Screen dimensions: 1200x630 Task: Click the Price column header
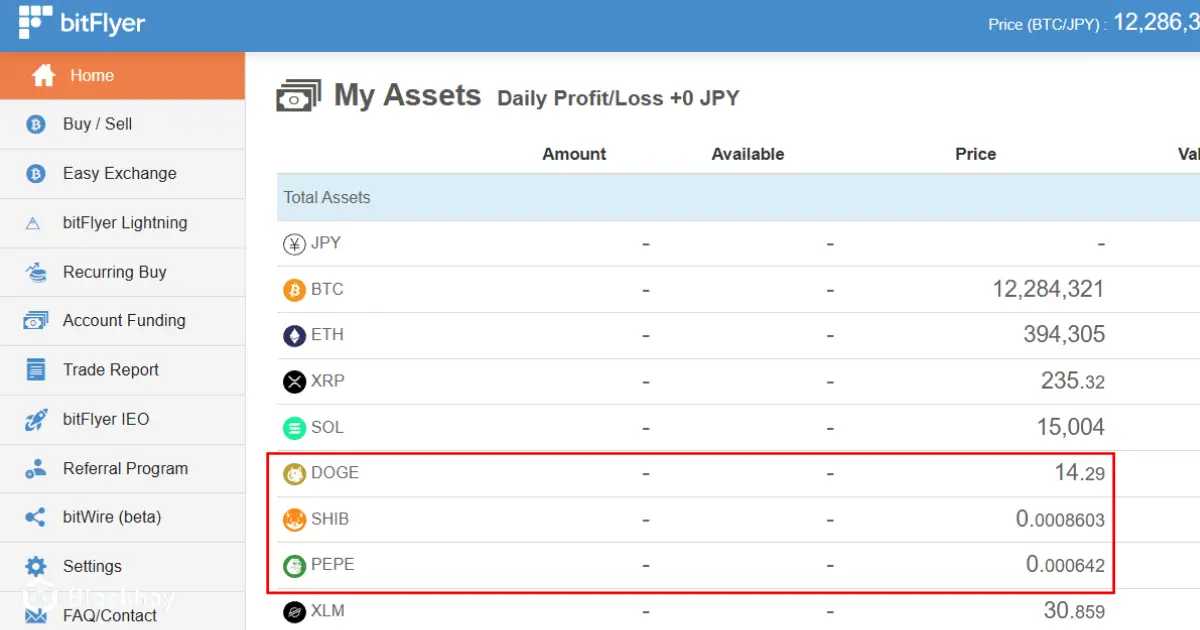click(x=975, y=154)
